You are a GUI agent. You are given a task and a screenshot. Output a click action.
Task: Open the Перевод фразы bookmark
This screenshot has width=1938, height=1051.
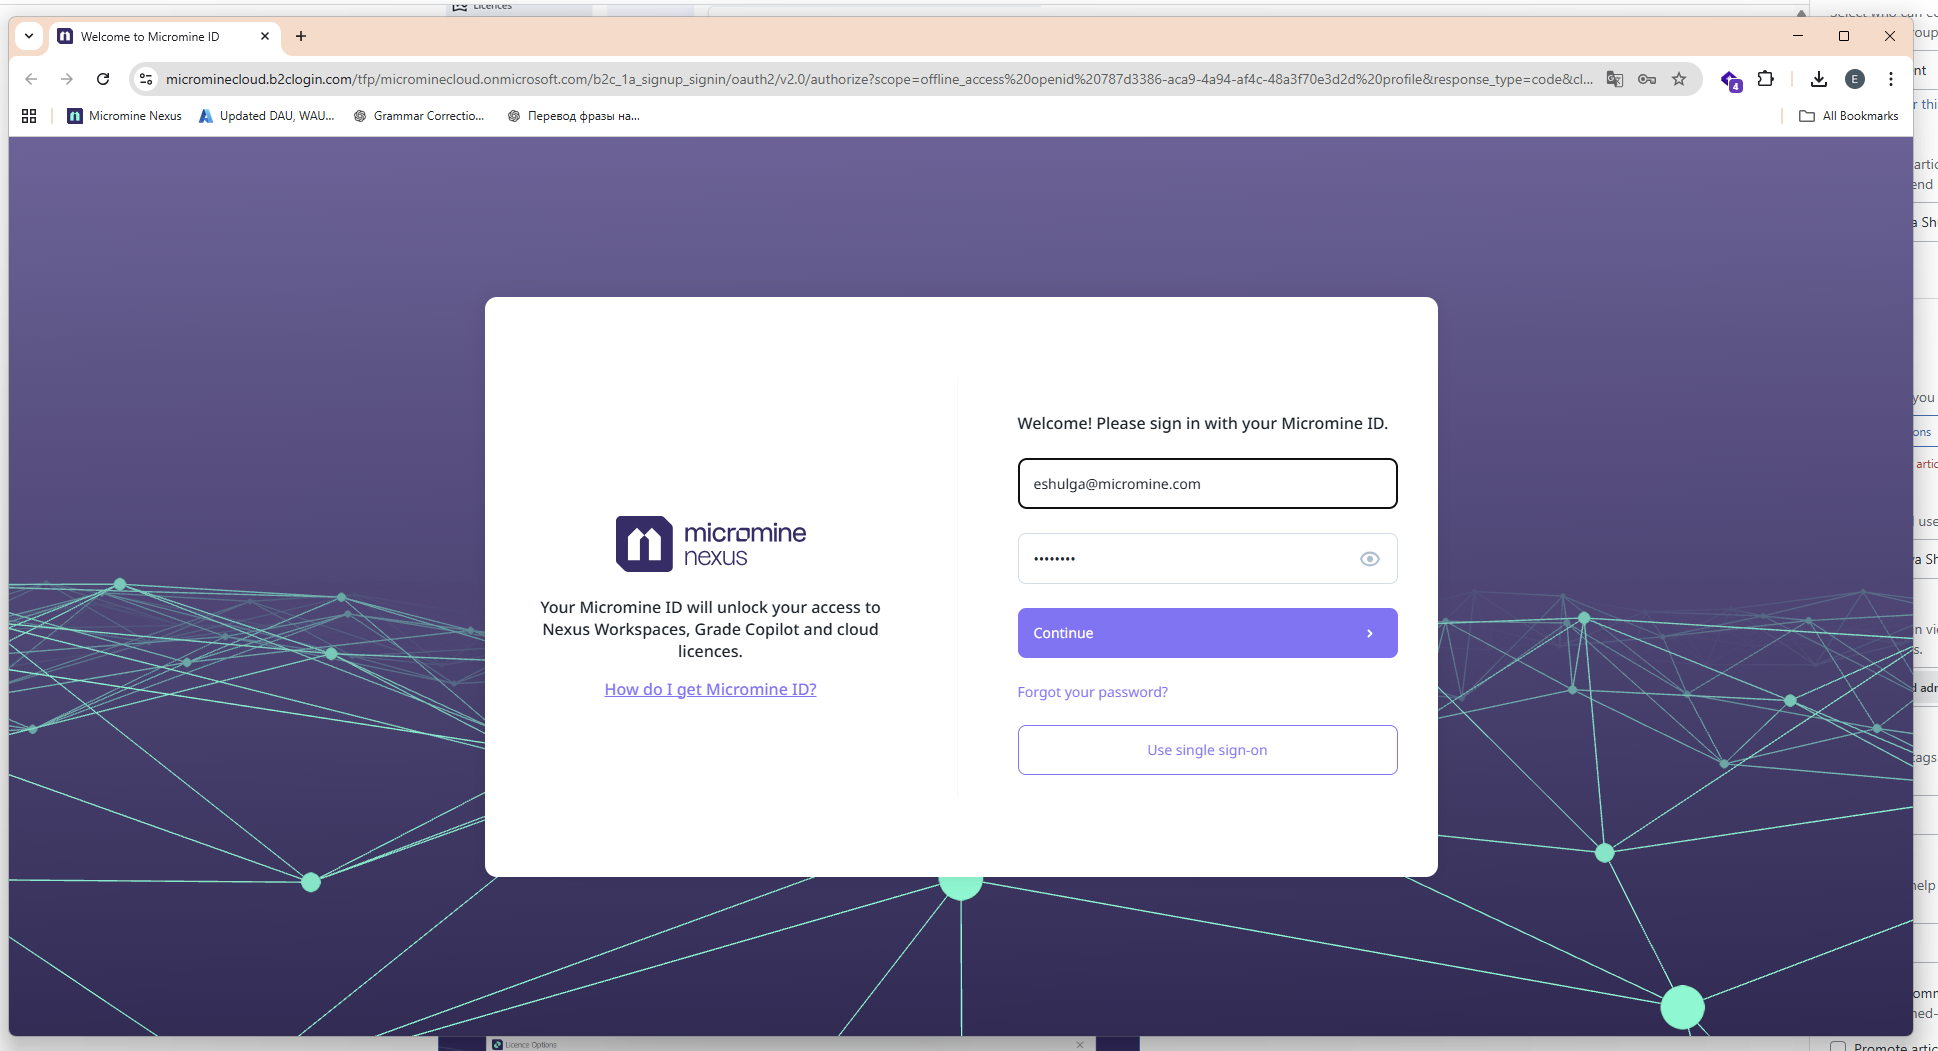coord(574,116)
